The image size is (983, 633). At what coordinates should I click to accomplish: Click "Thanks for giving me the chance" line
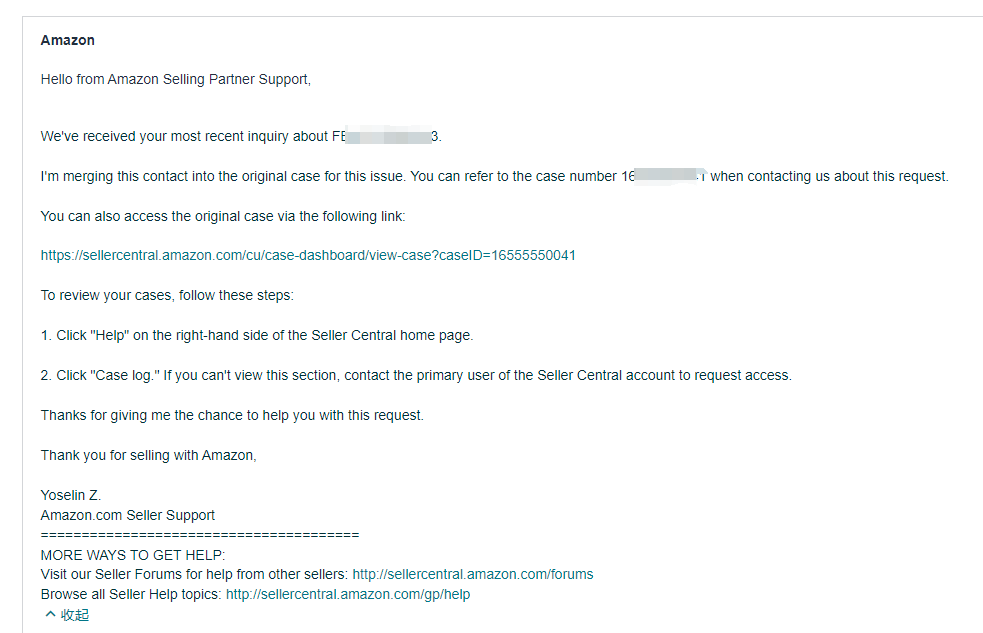232,416
